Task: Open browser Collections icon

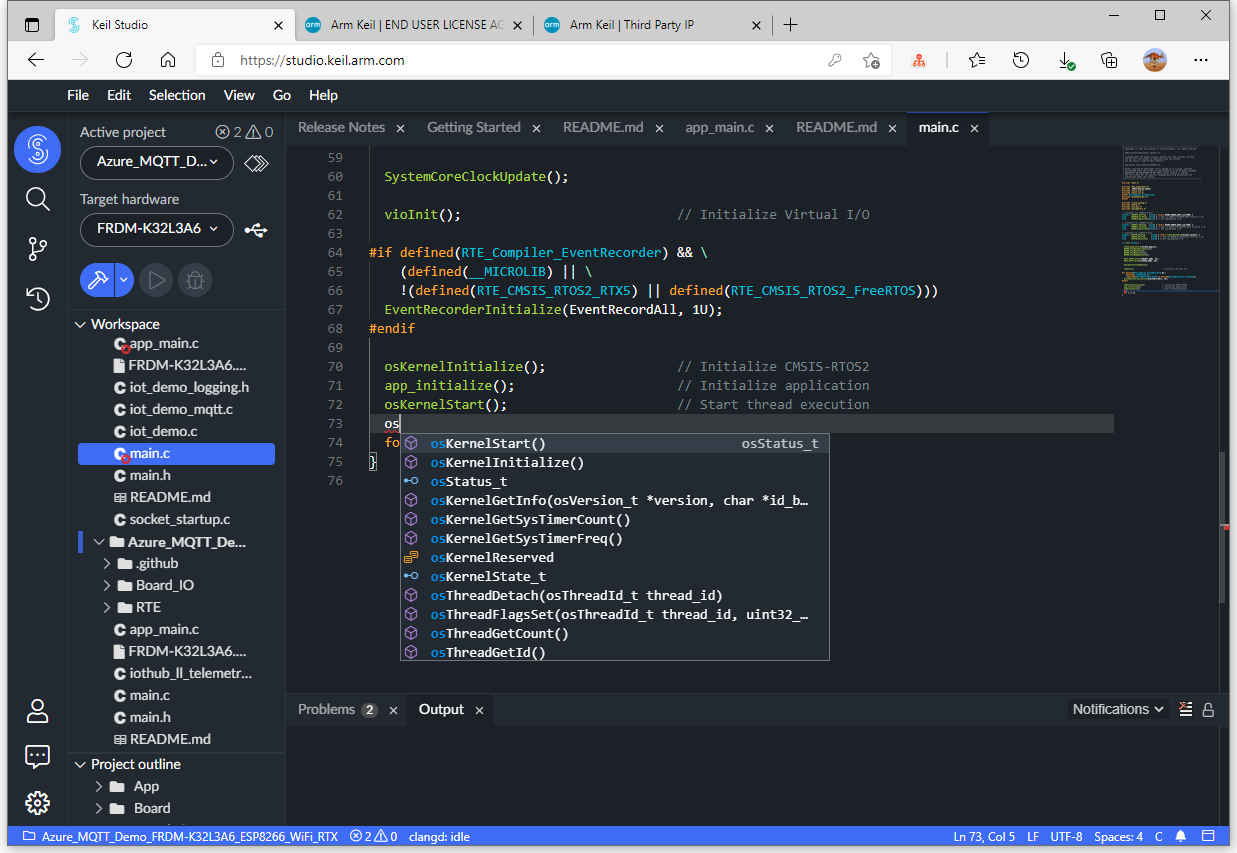Action: (x=1109, y=60)
